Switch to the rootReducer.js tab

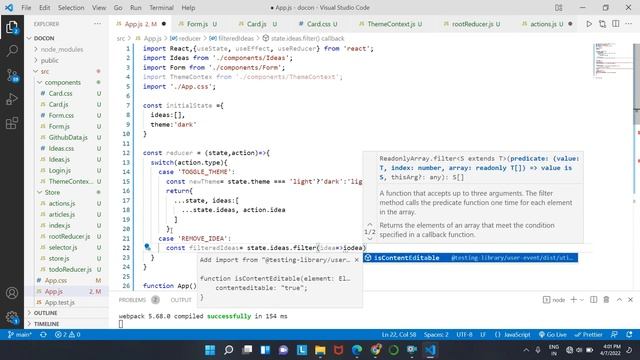point(472,24)
